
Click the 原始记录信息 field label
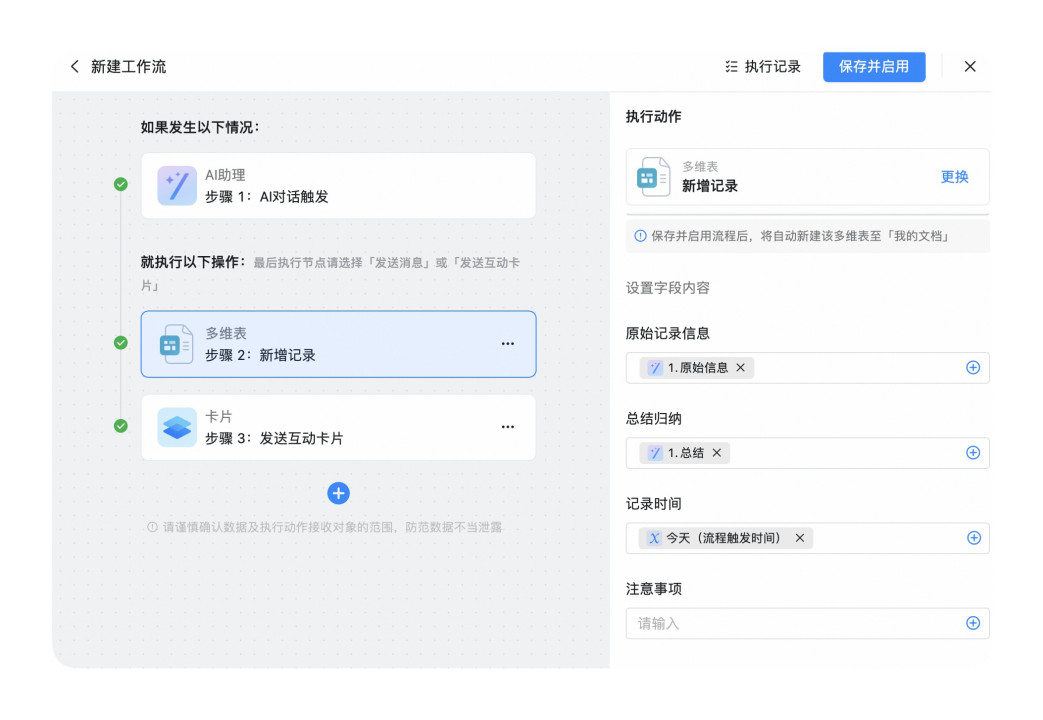tap(668, 333)
